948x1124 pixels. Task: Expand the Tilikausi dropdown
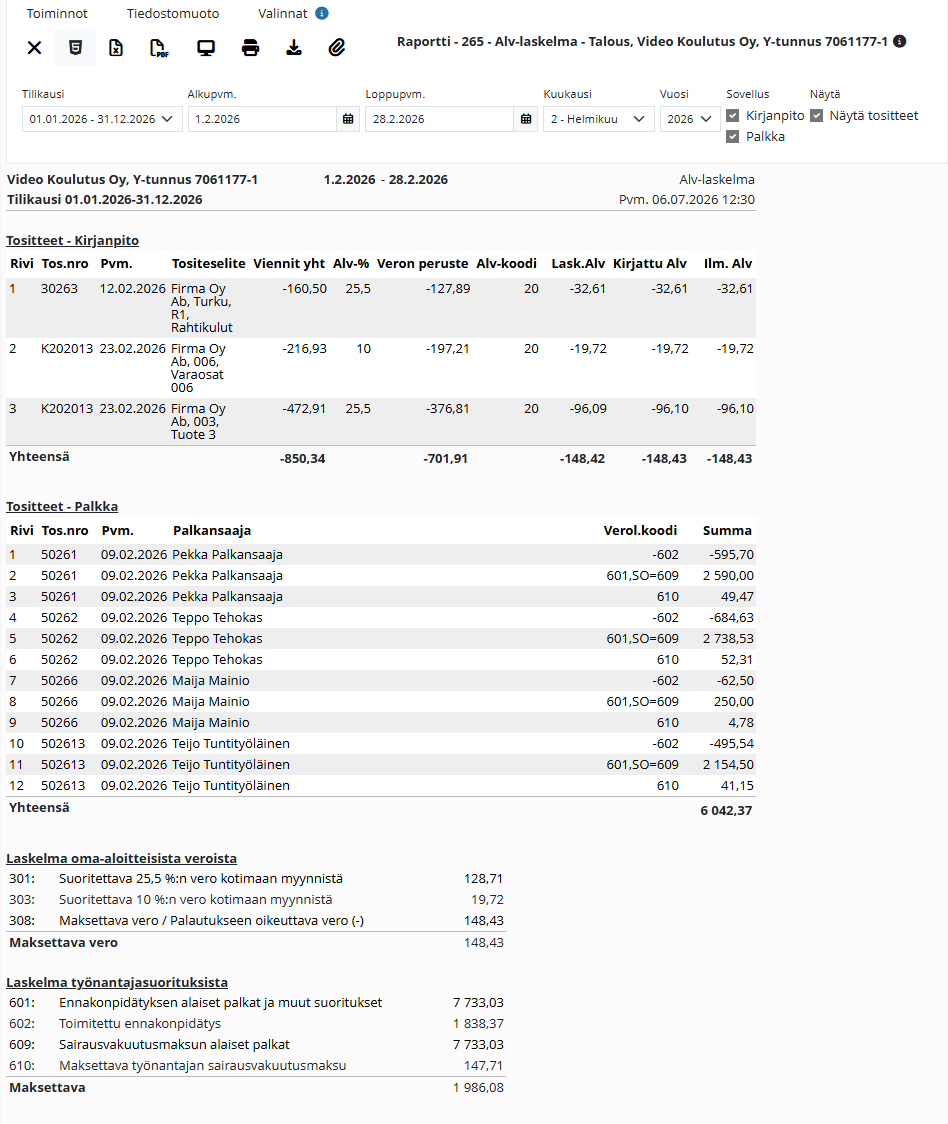pos(102,119)
